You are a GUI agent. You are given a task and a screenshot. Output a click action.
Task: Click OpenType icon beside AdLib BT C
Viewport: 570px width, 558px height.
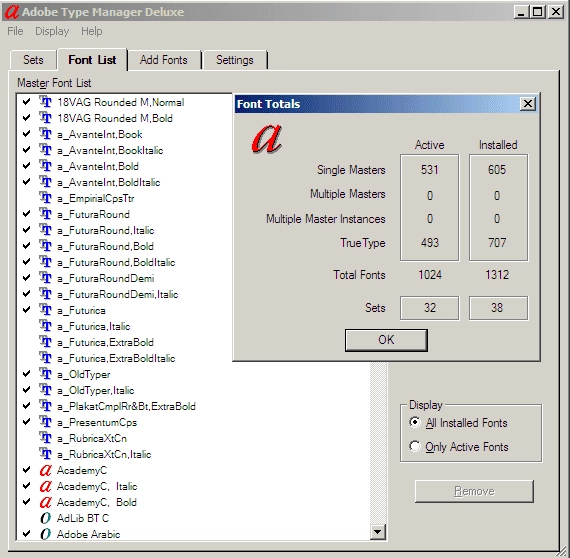point(45,518)
